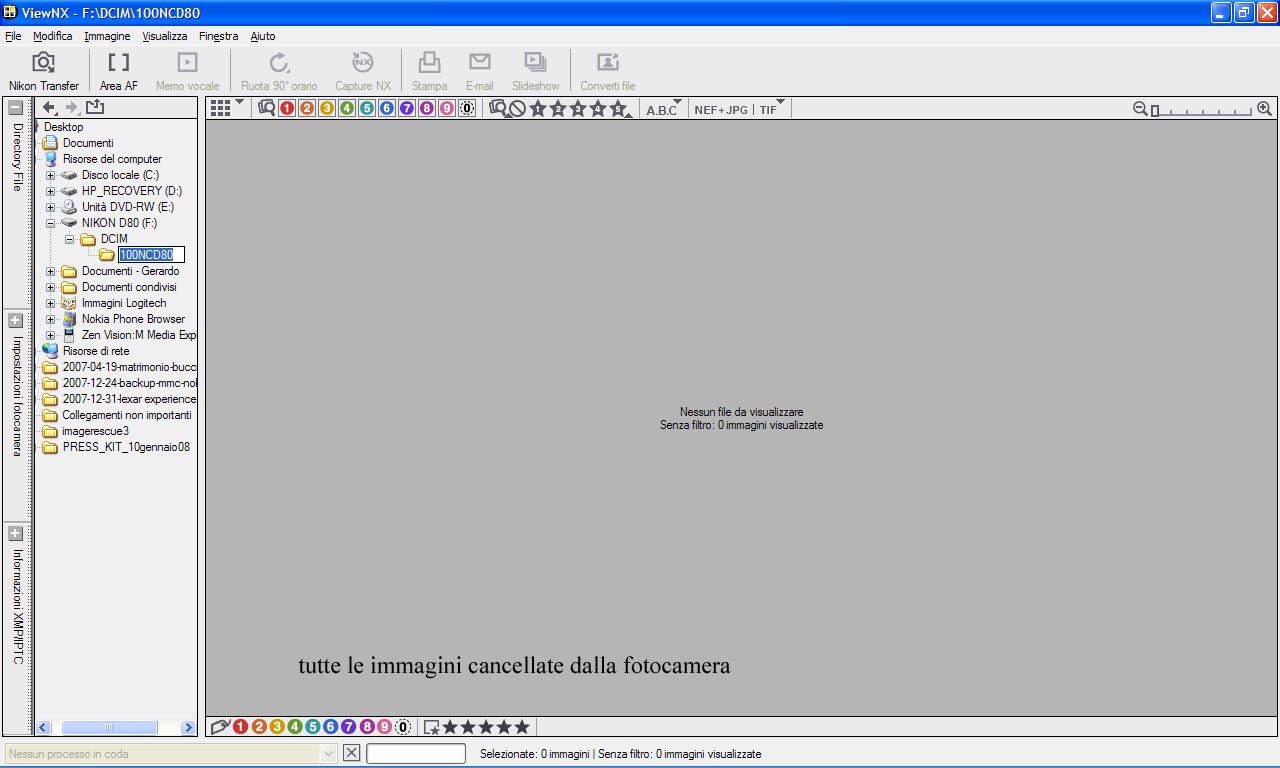Filter unlabeled images with label 0 in the top bar
This screenshot has height=768, width=1280.
(467, 108)
